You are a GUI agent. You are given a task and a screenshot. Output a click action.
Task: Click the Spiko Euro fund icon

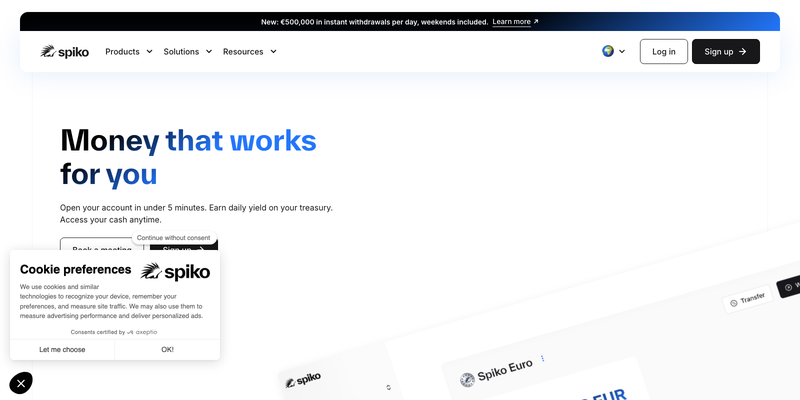(467, 380)
